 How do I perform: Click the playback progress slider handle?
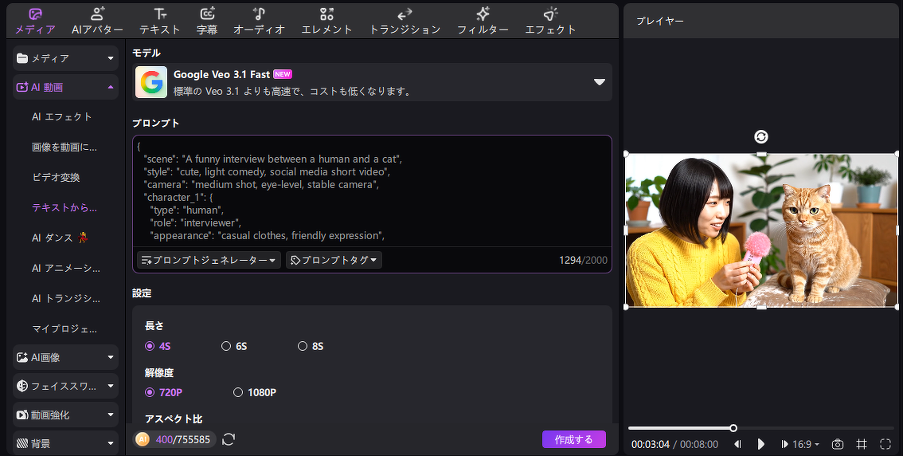coord(733,428)
